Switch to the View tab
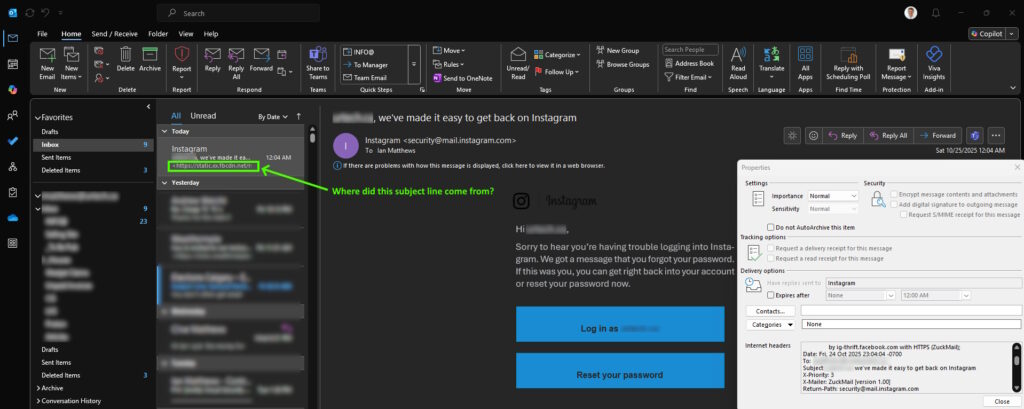This screenshot has width=1024, height=409. click(185, 34)
